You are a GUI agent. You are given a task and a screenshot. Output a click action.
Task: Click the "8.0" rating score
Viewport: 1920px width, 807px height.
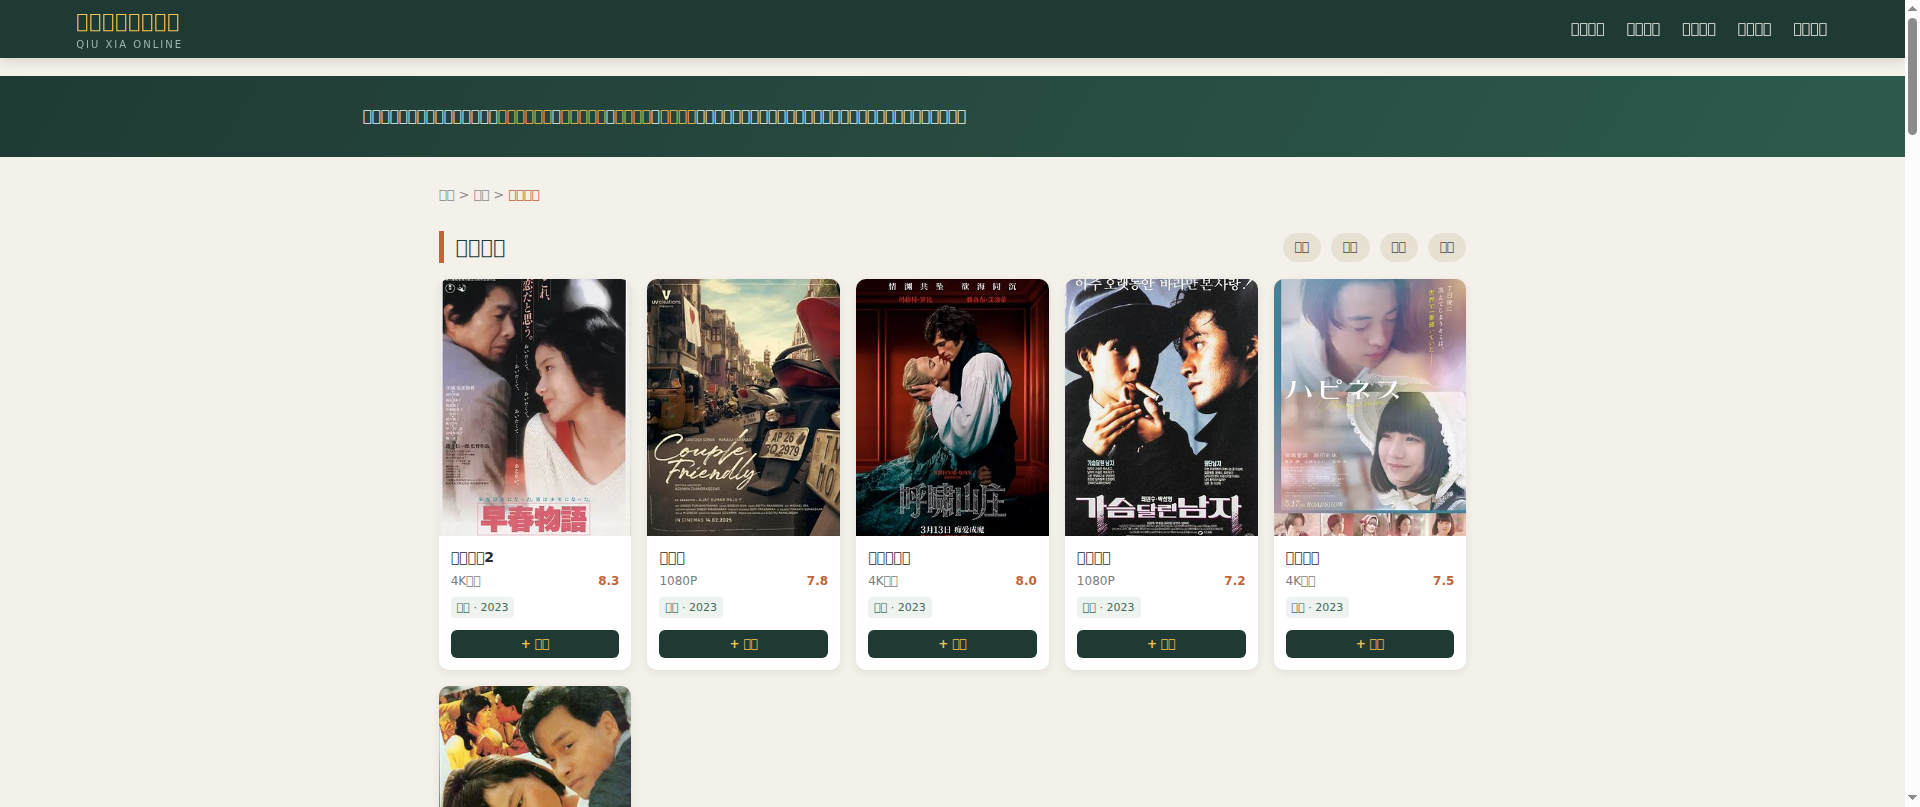coord(1026,581)
